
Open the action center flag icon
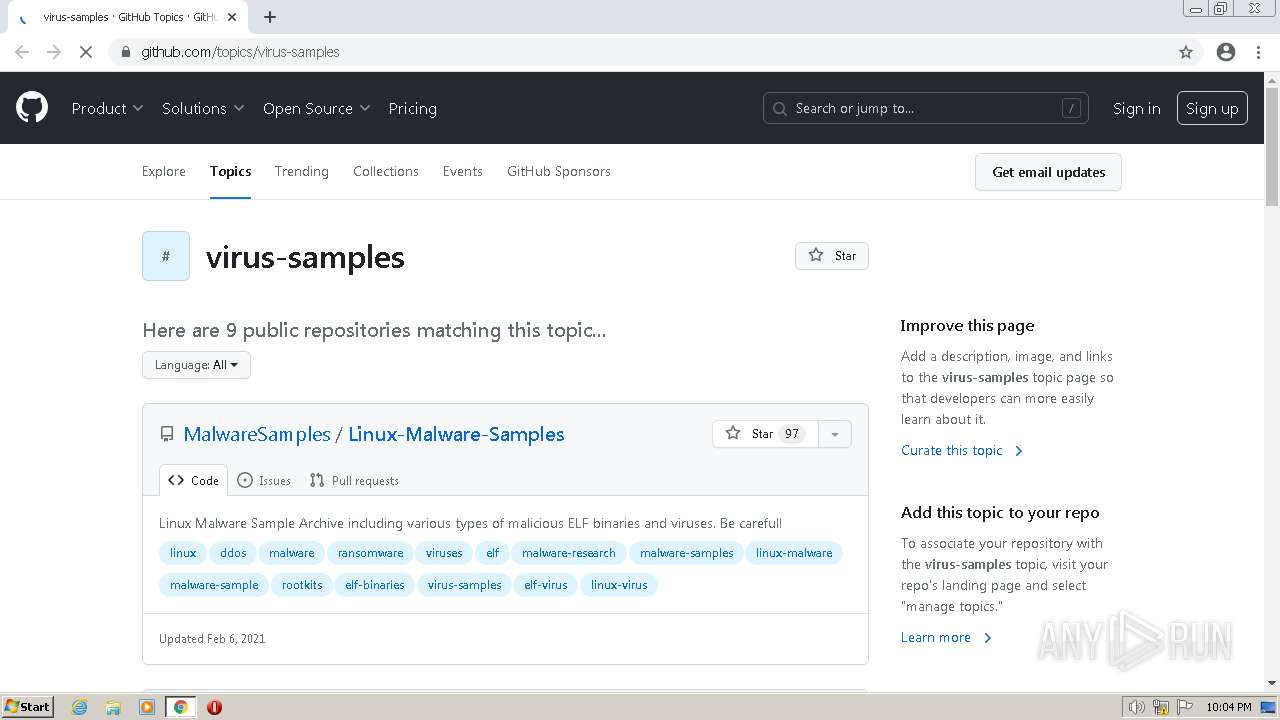click(1184, 707)
